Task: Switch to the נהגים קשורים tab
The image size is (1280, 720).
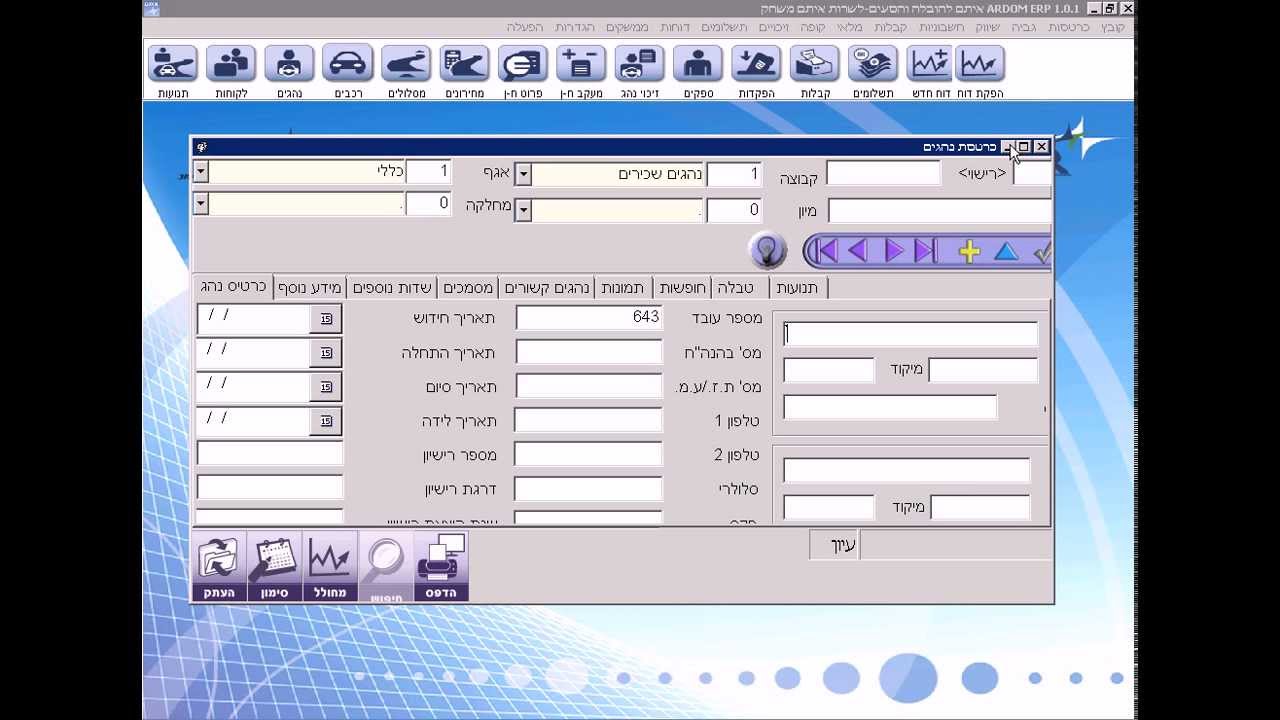Action: 546,288
